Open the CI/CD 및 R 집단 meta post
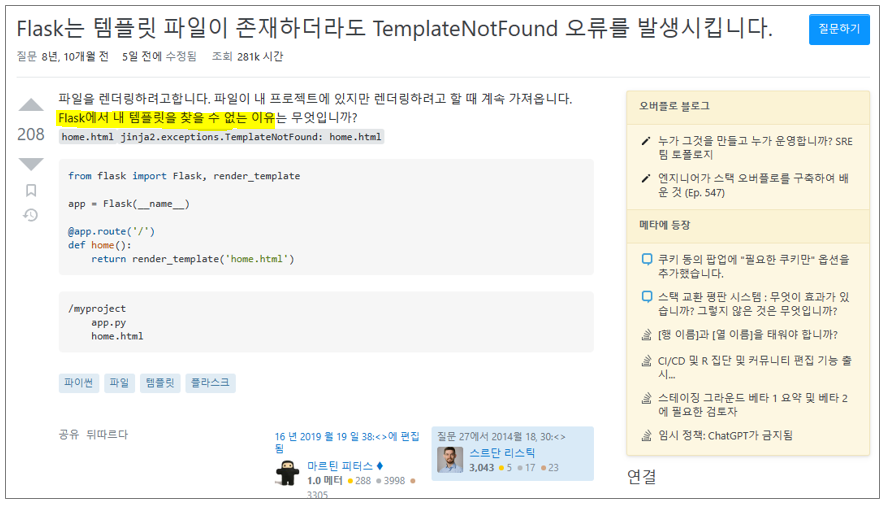The image size is (883, 505). (755, 367)
